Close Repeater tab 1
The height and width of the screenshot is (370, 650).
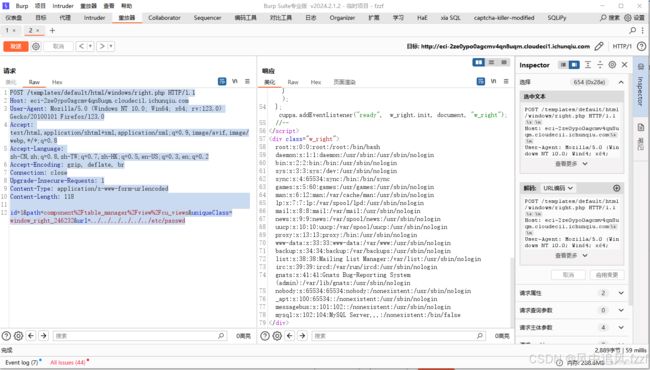tap(14, 31)
